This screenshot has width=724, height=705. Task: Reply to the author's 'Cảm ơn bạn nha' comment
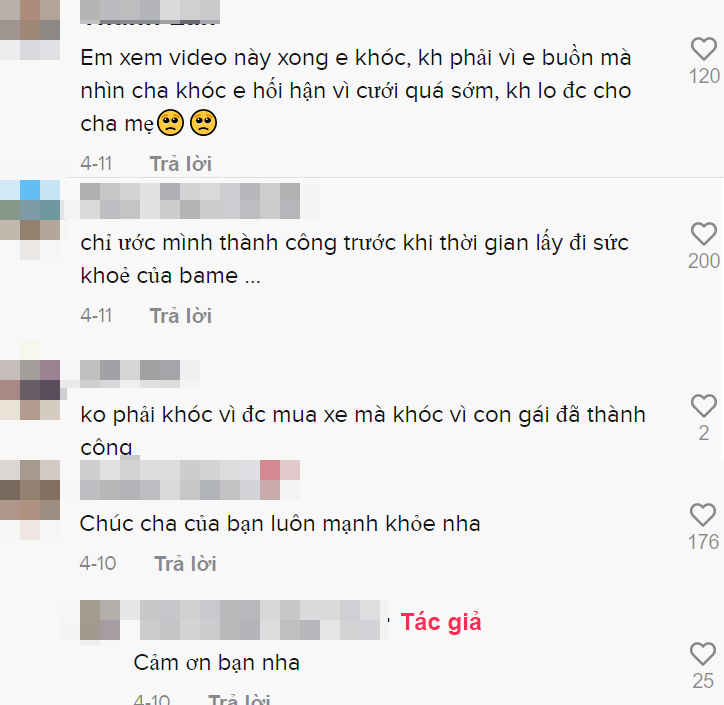pos(239,699)
